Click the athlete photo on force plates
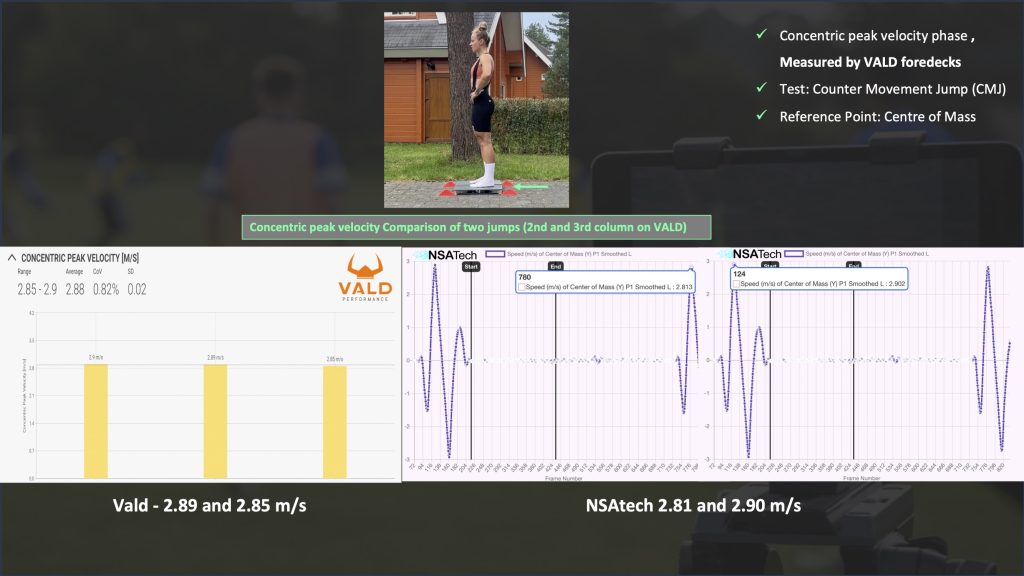Viewport: 1024px width, 576px height. pos(476,109)
